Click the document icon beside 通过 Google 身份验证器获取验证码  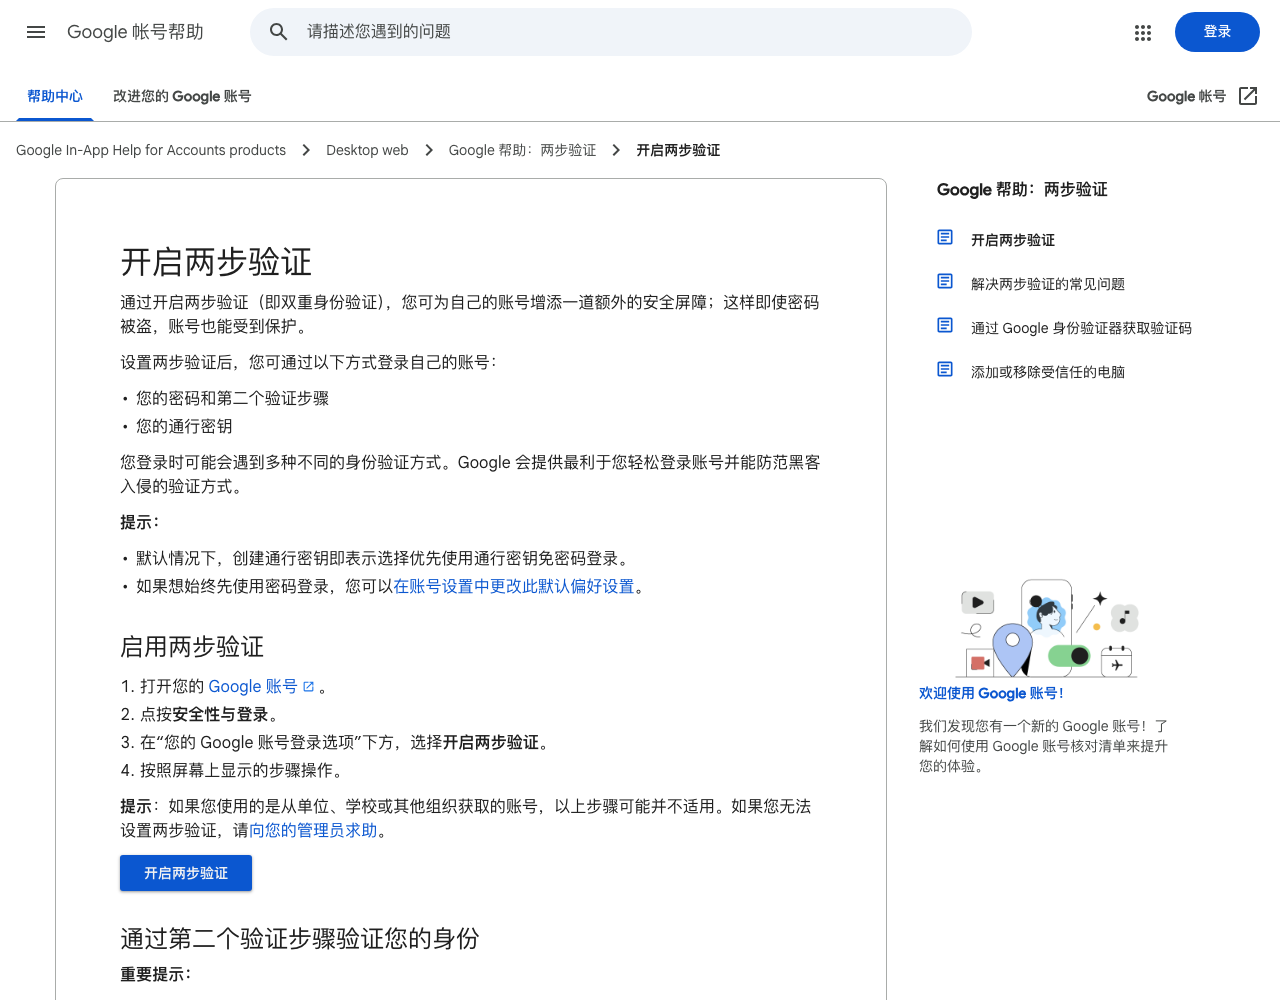[945, 325]
